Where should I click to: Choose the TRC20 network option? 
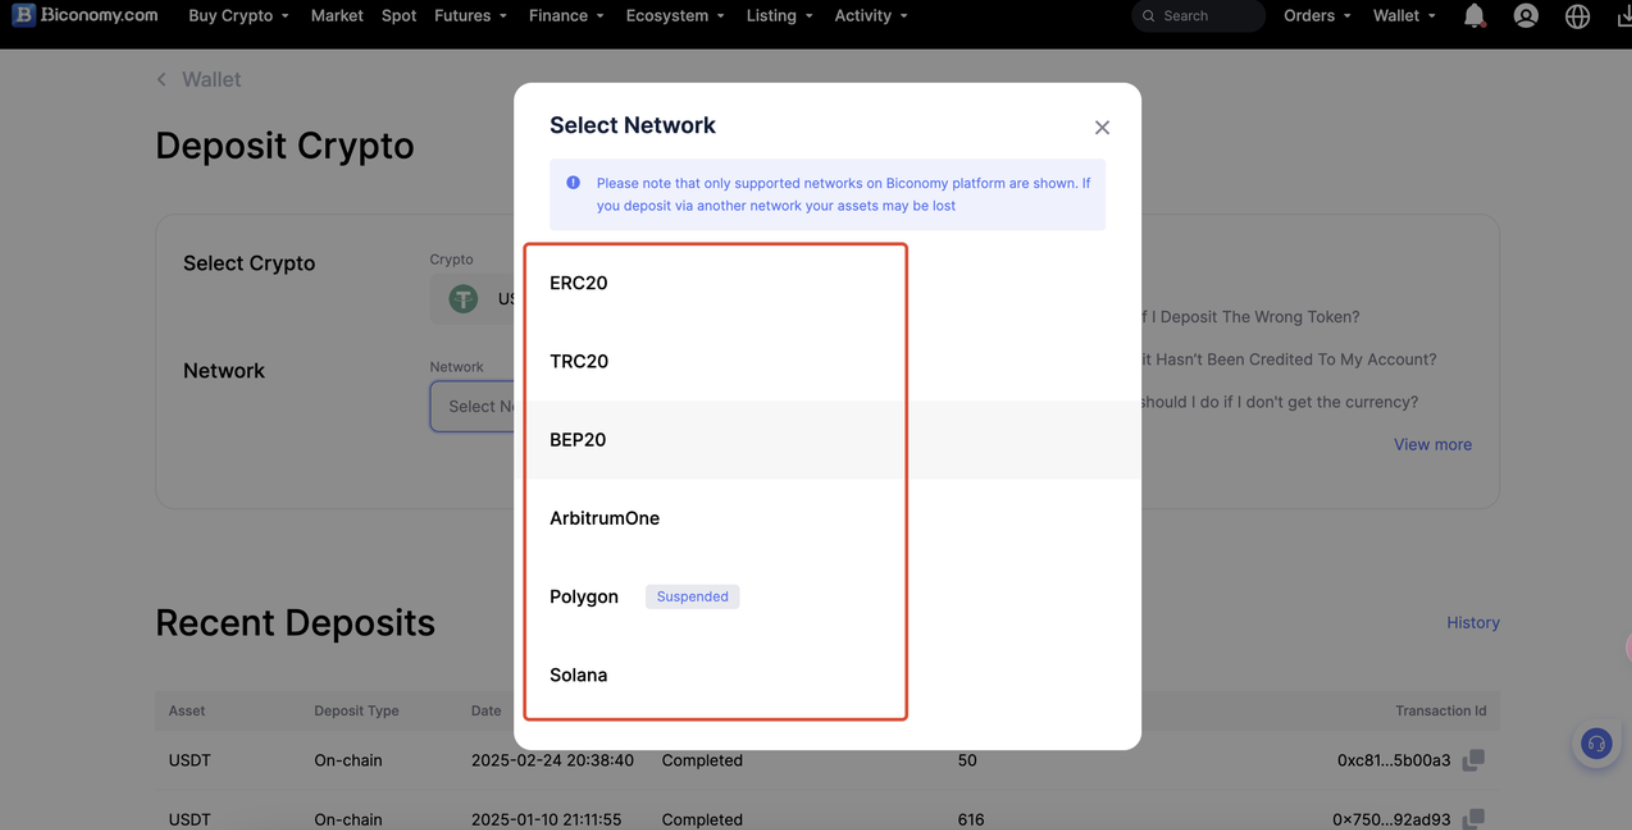click(x=579, y=361)
